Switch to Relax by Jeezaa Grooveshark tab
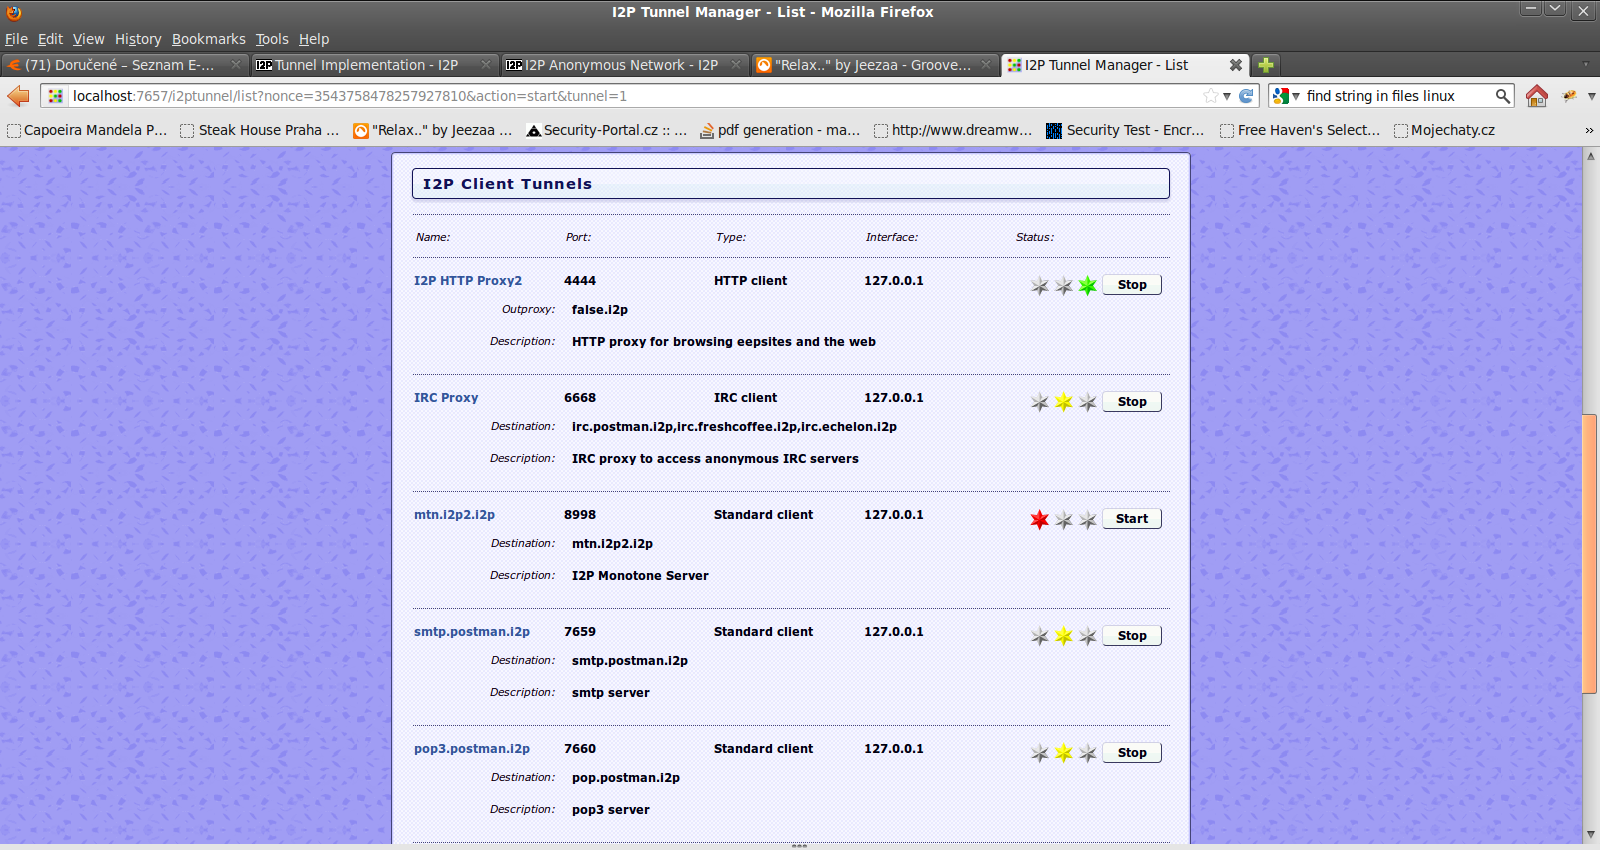The image size is (1600, 850). [874, 65]
